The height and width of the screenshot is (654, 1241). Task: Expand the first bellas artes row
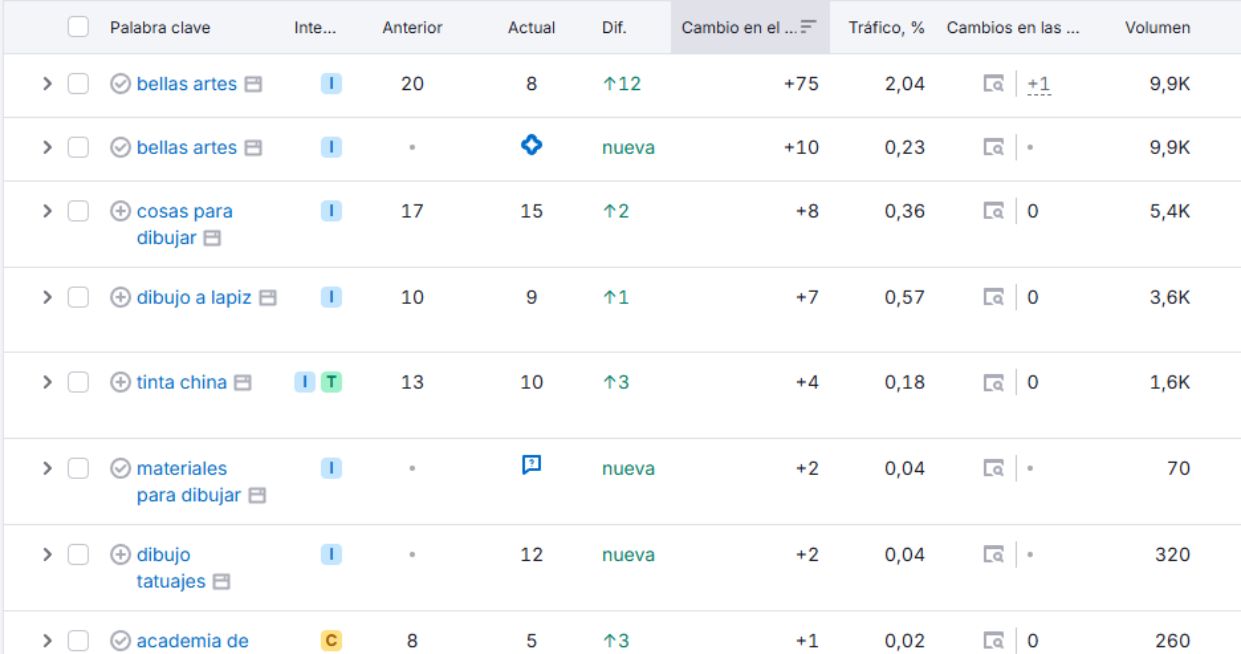pyautogui.click(x=47, y=84)
